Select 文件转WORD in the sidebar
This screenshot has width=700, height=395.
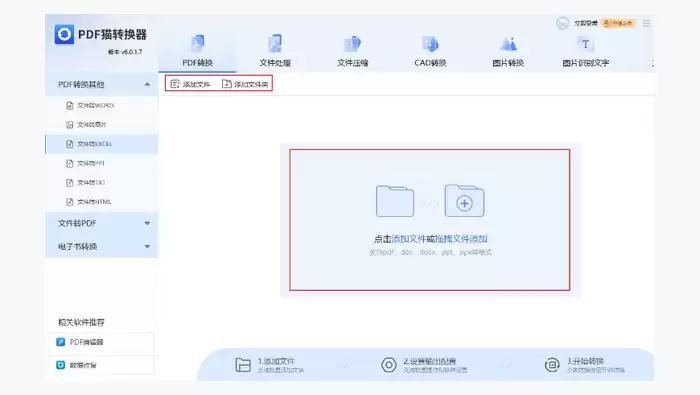(102, 105)
